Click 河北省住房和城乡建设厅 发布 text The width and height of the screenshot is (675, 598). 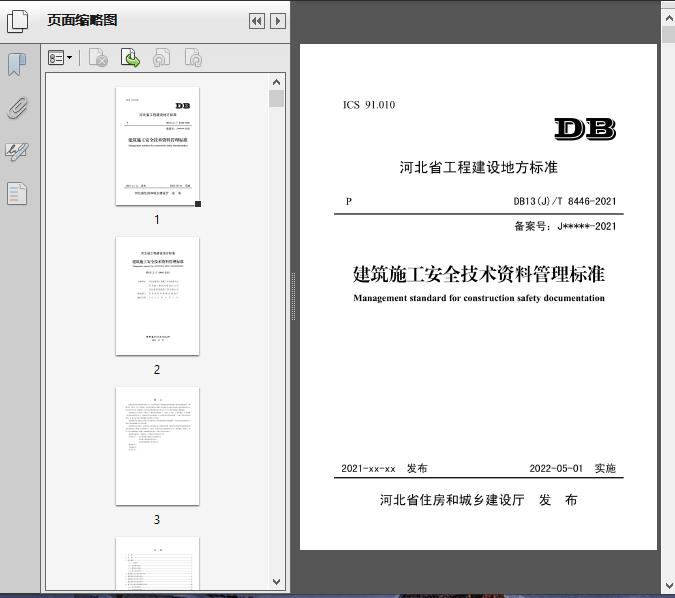479,500
